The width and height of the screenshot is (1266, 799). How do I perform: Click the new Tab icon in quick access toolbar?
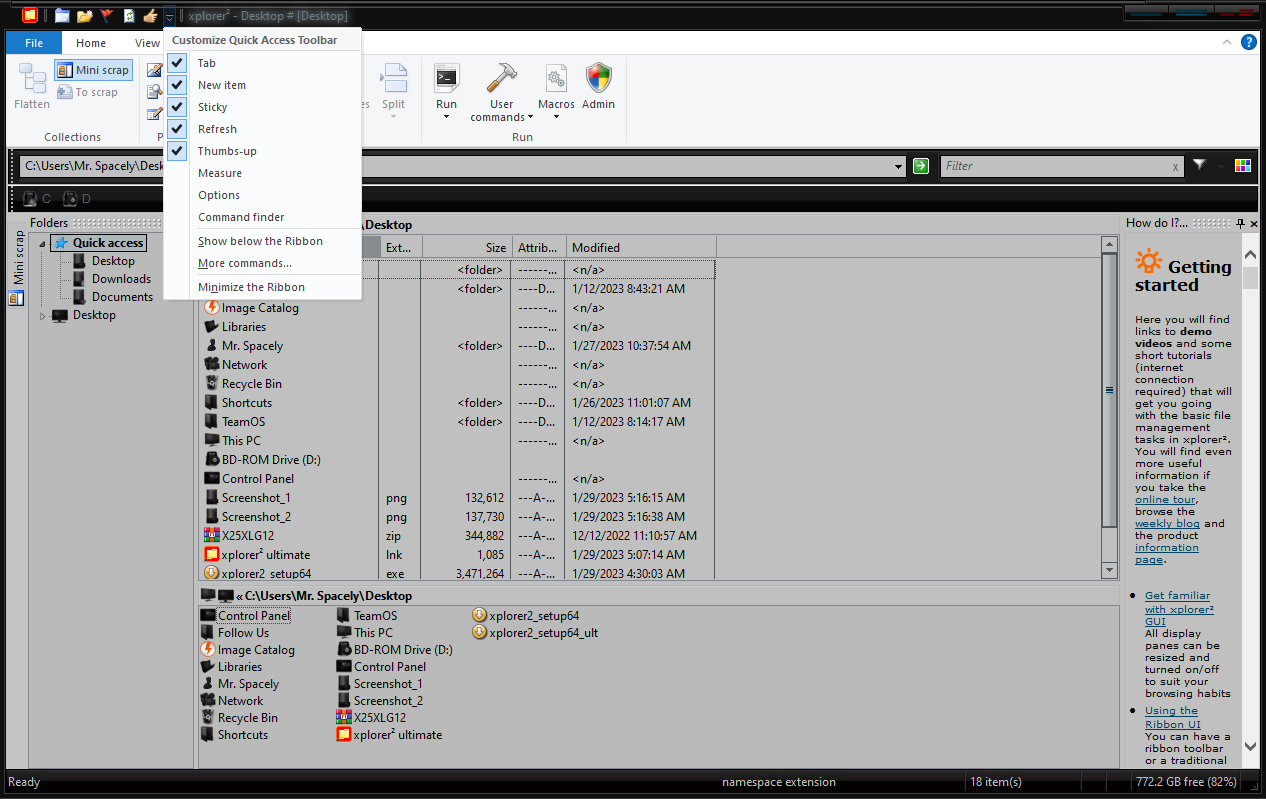63,16
